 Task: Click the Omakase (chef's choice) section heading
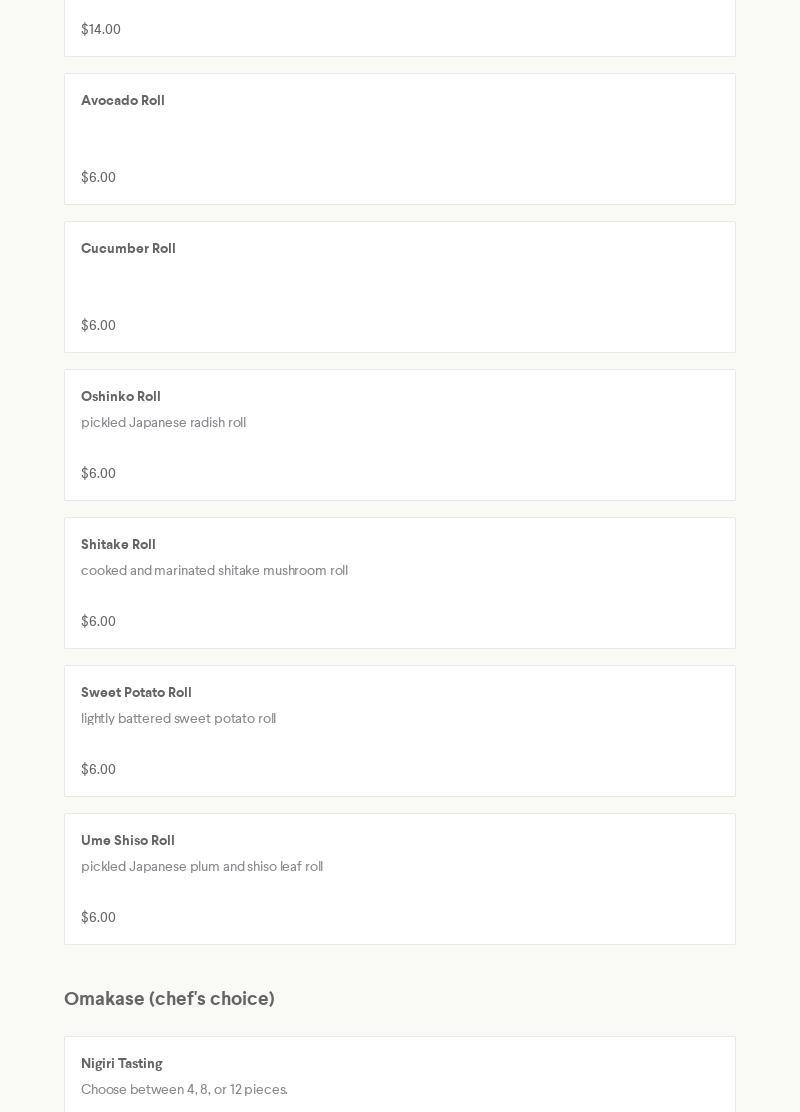(170, 999)
